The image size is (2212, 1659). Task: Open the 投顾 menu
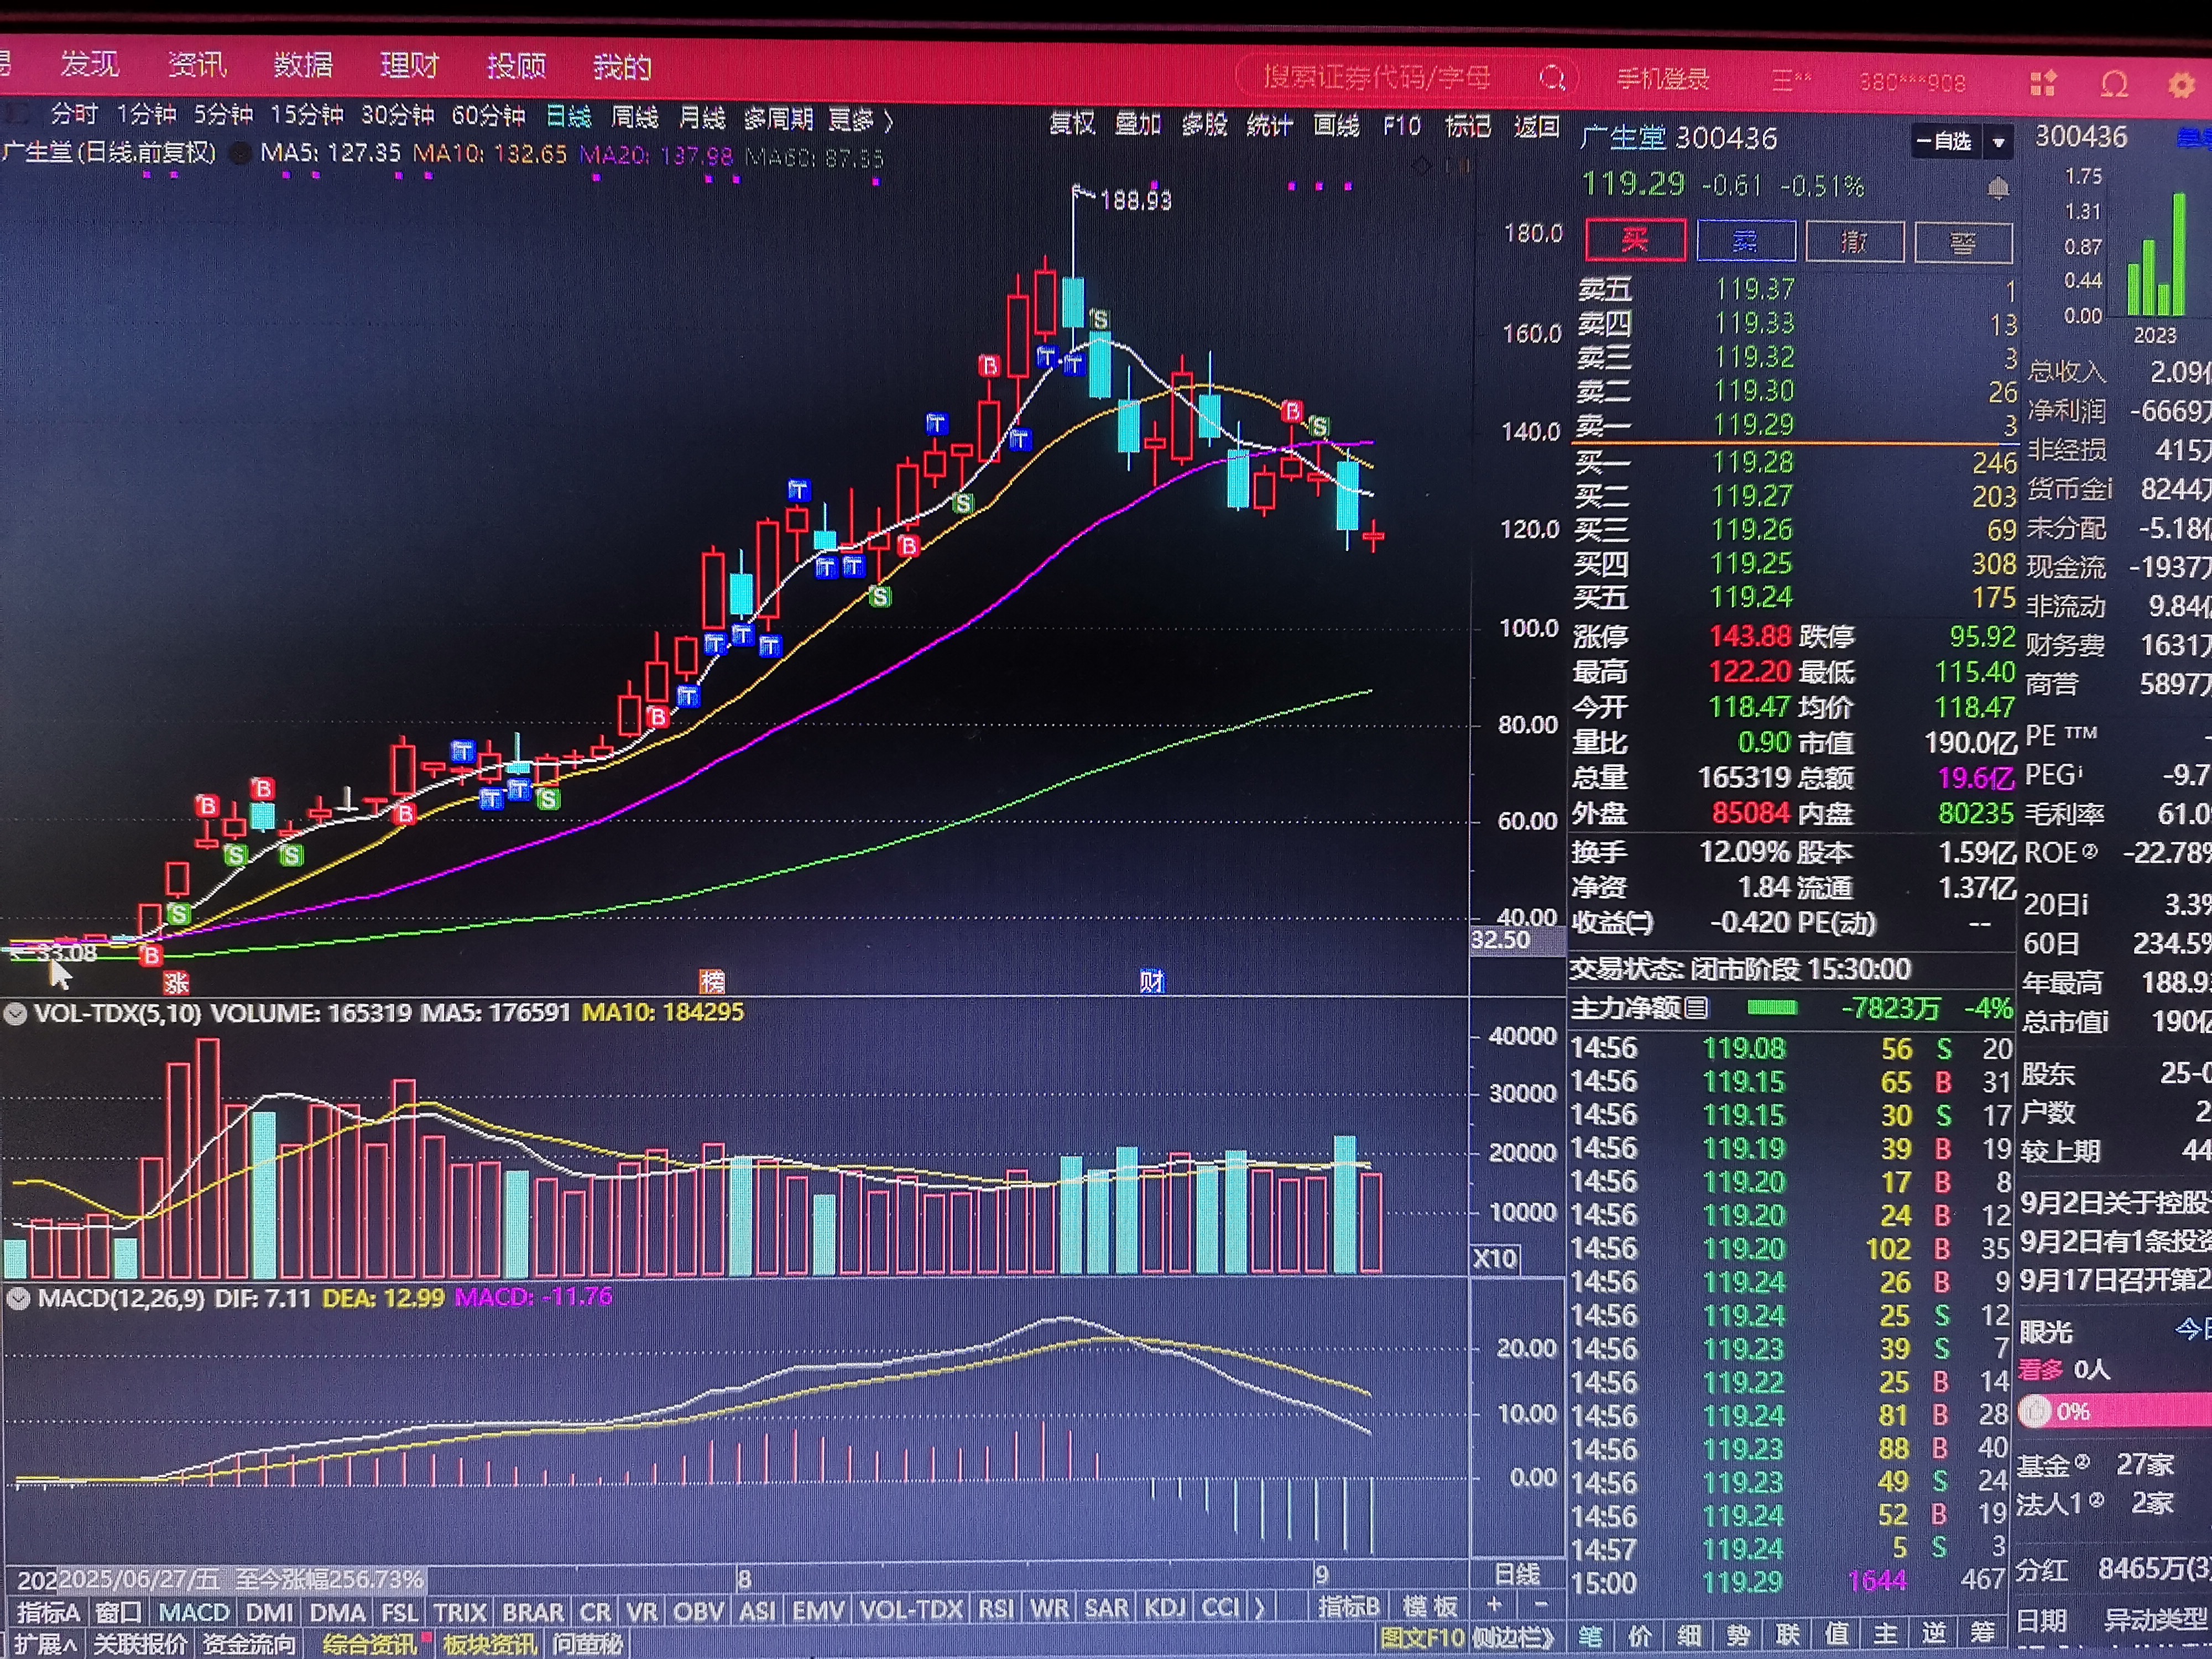516,67
